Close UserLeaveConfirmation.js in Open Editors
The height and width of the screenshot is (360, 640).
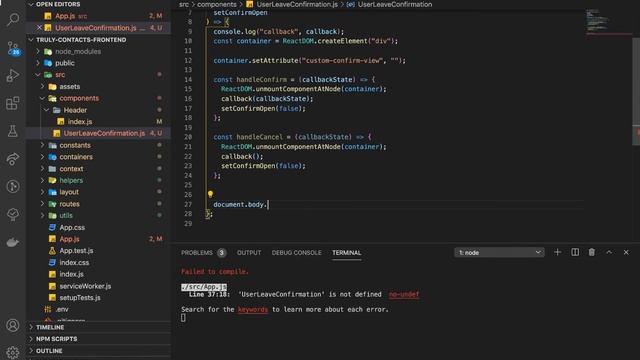[39, 28]
